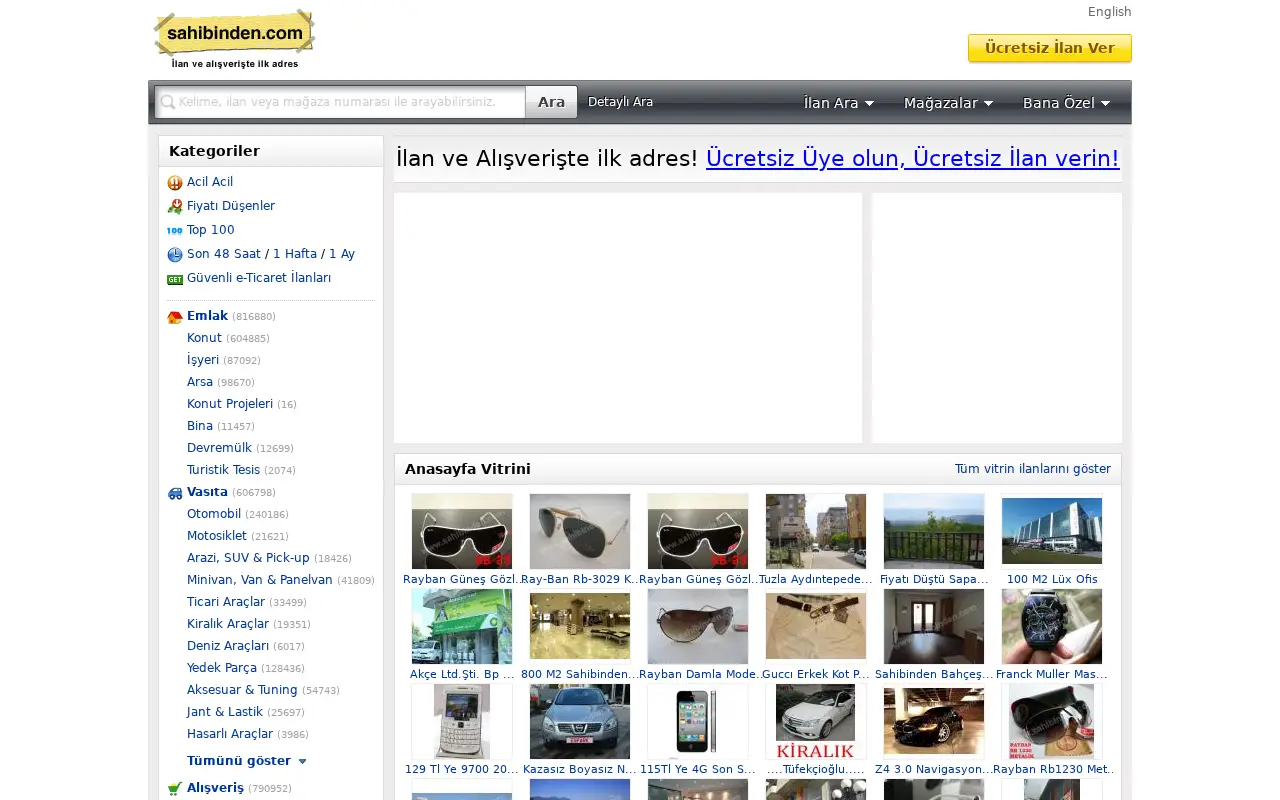Click the Top 100 icon

click(175, 231)
